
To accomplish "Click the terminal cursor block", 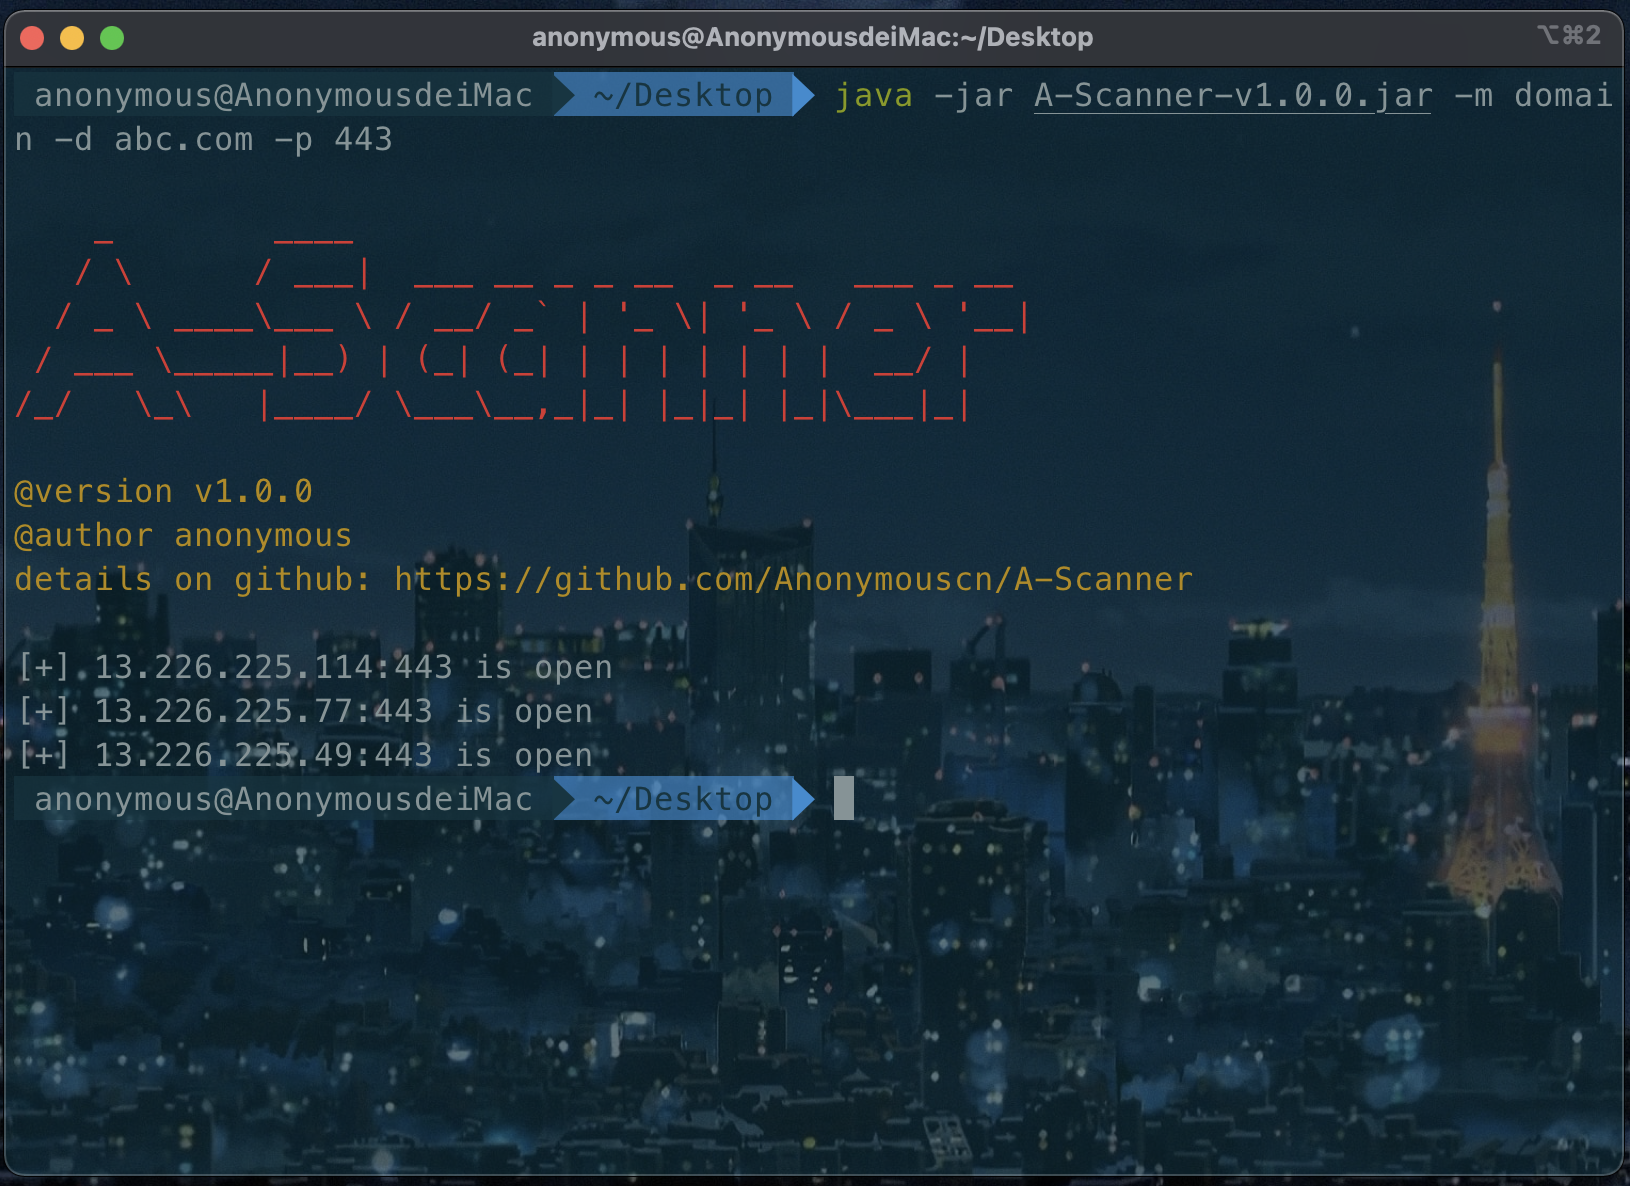I will [844, 798].
